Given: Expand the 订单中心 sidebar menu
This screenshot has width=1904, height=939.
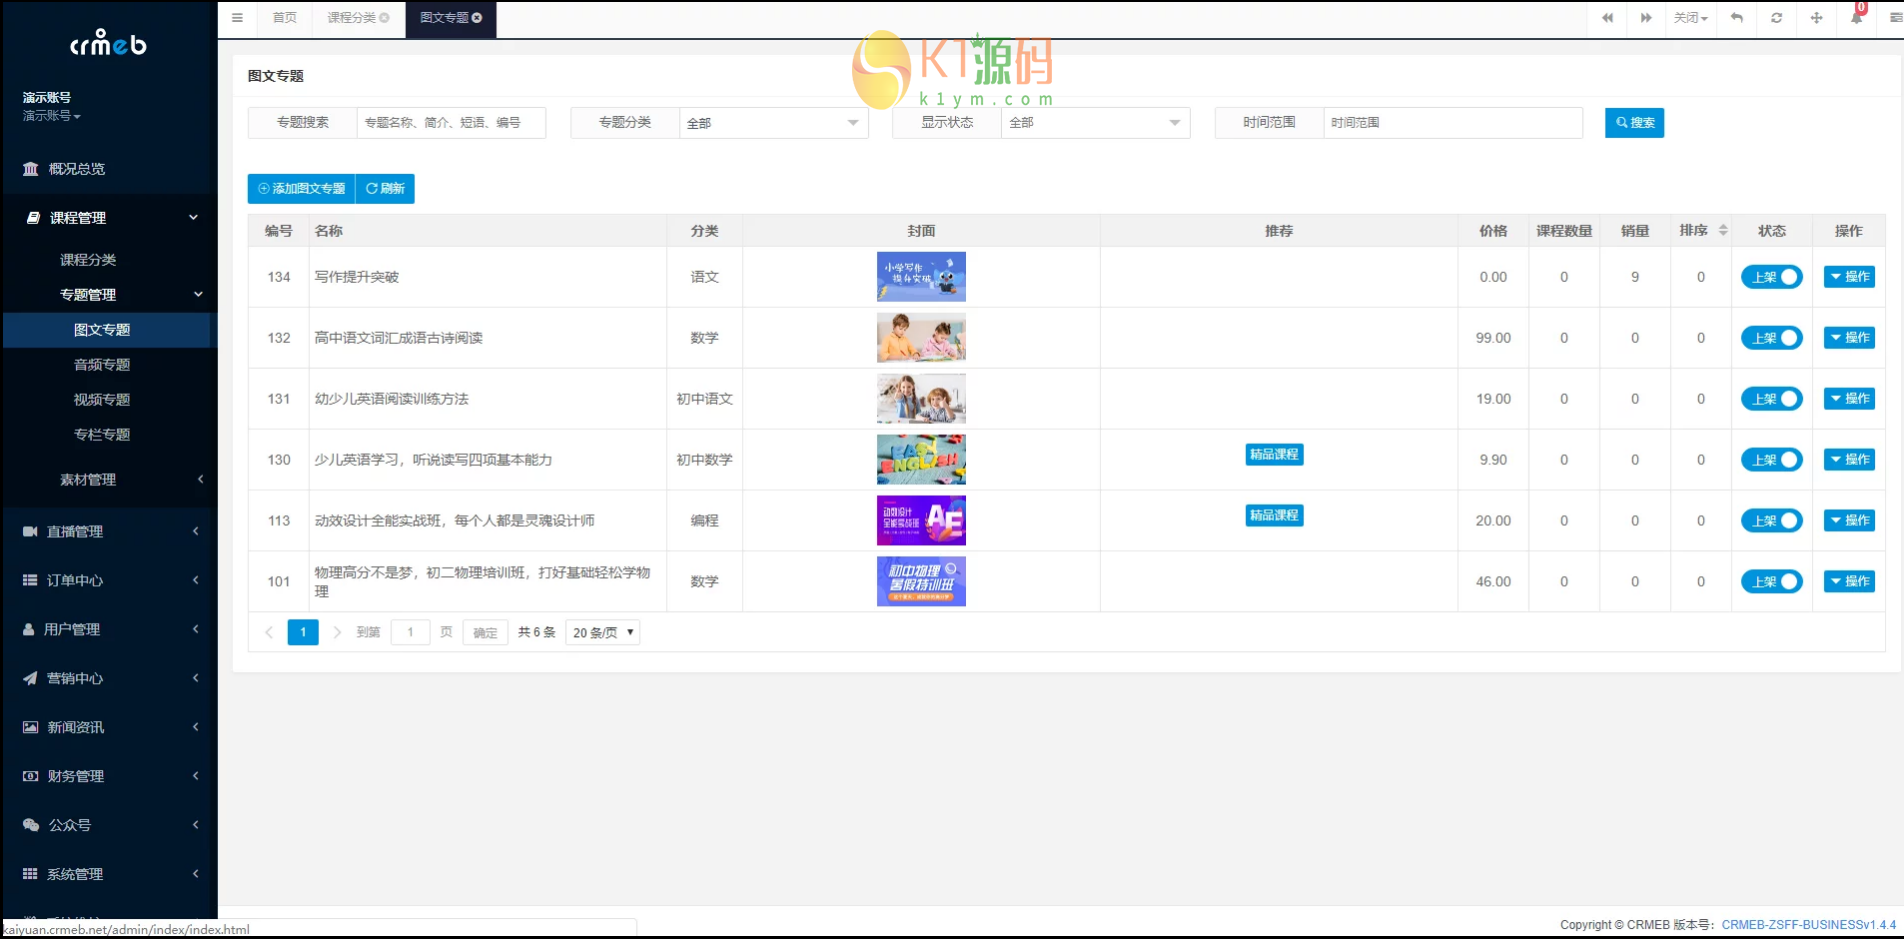Looking at the screenshot, I should [x=109, y=581].
